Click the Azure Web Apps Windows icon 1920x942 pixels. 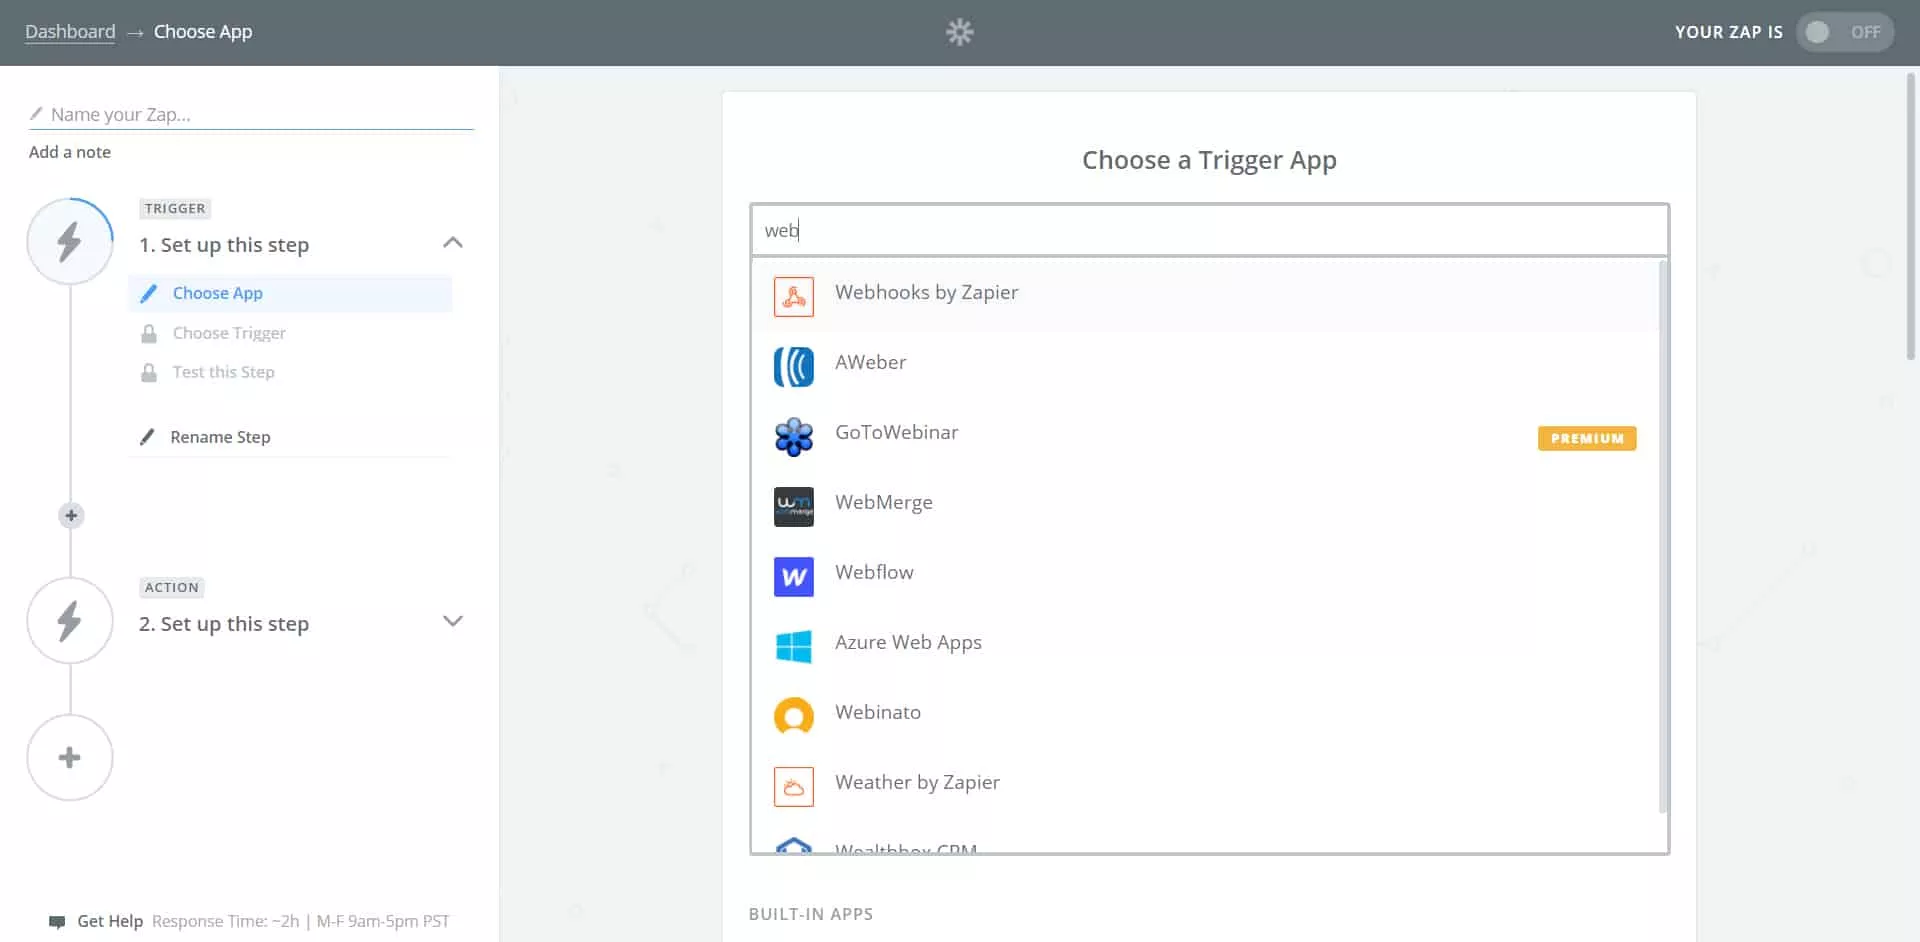click(x=794, y=646)
